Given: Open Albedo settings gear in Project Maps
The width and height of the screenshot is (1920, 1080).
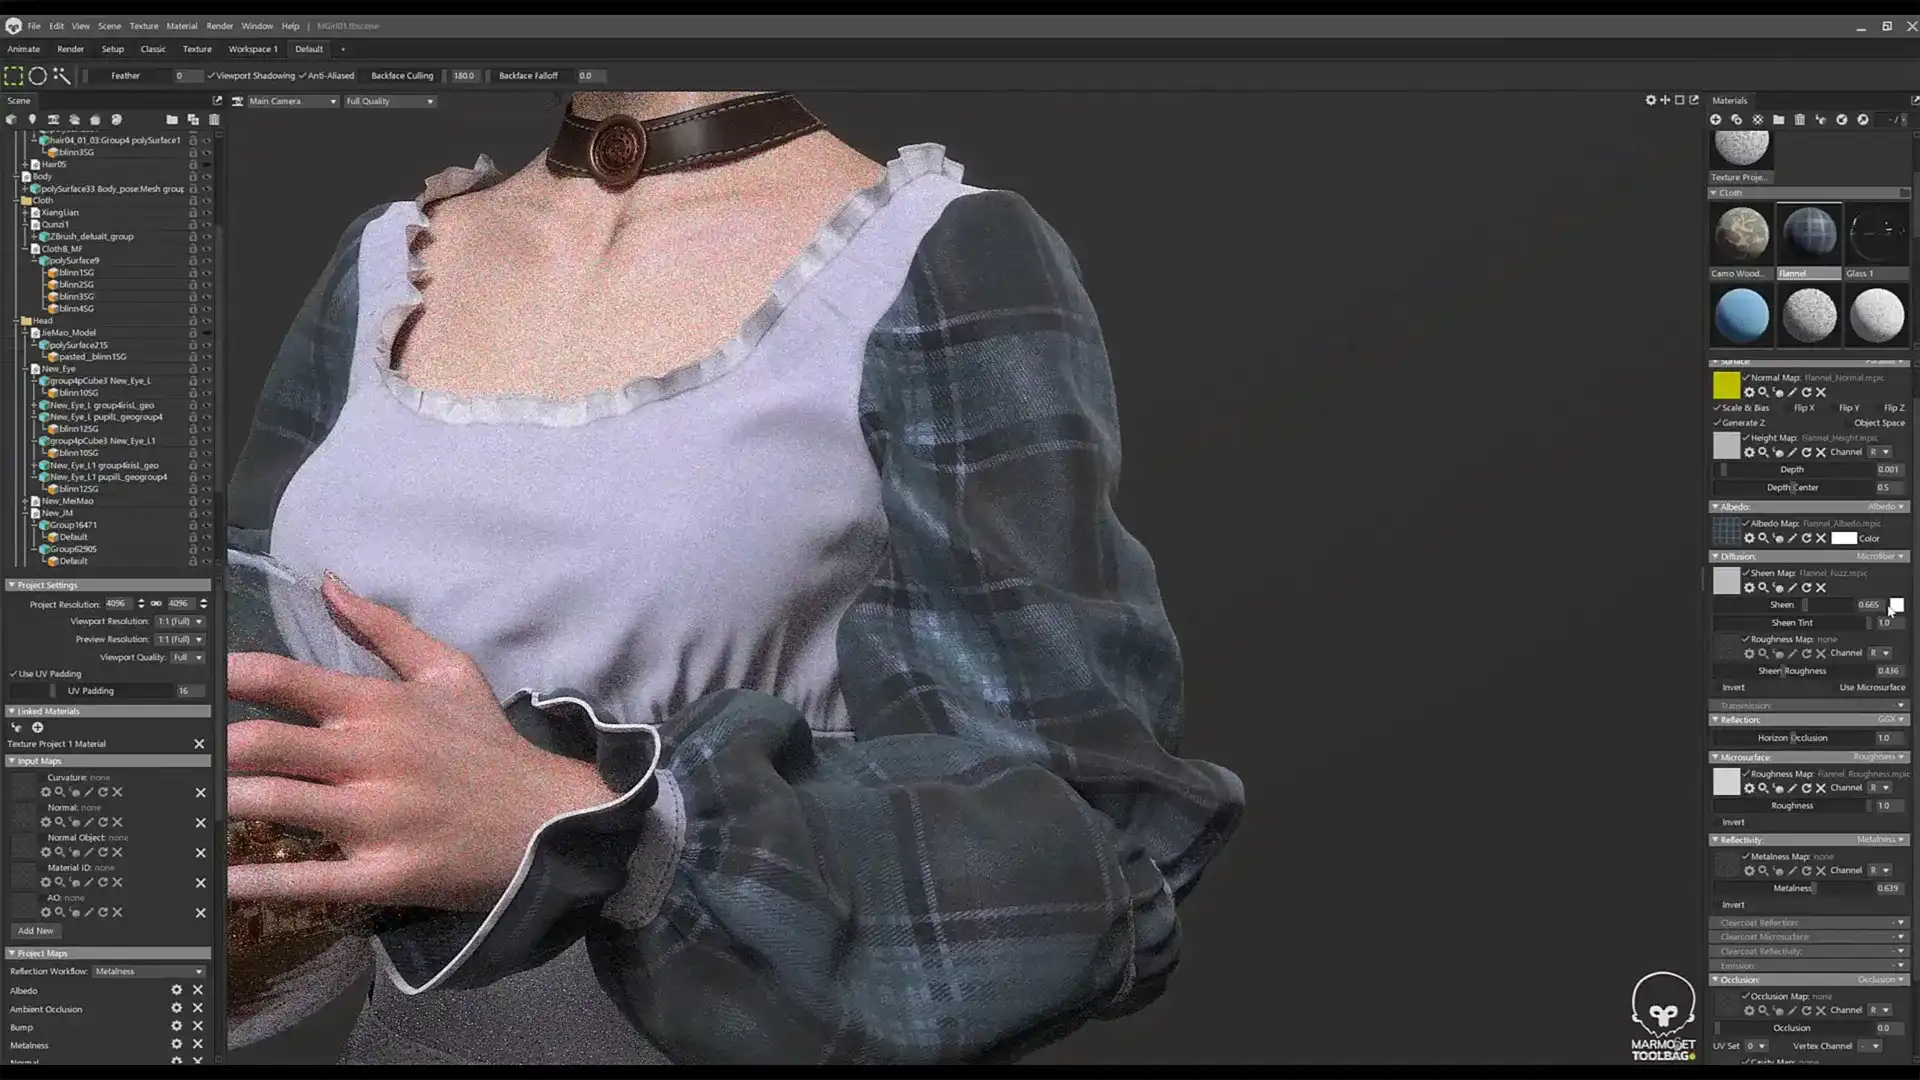Looking at the screenshot, I should click(x=176, y=990).
